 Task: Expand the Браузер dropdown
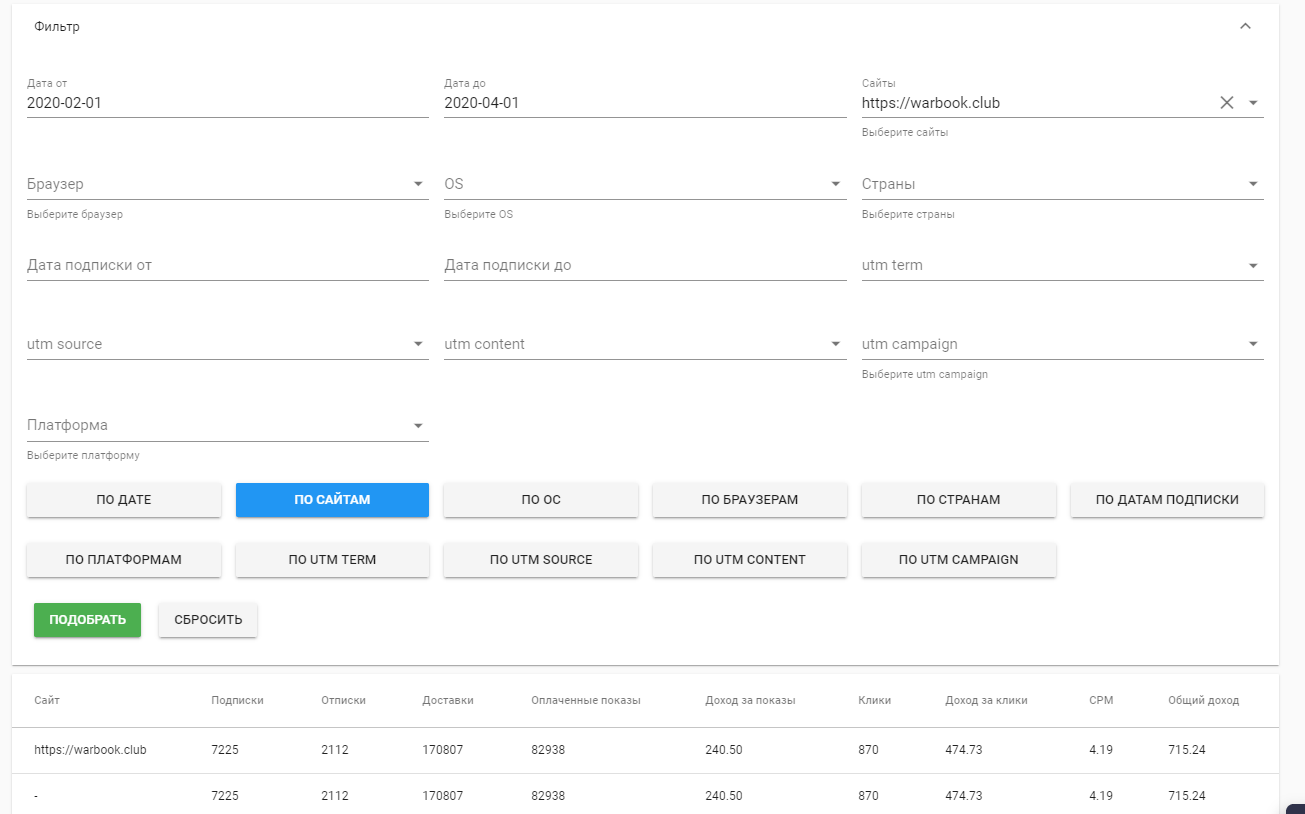418,184
